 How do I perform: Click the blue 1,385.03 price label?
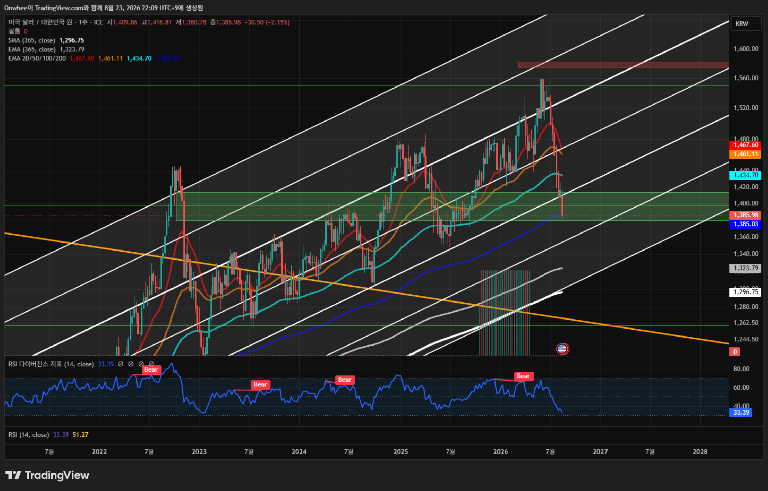tap(745, 224)
